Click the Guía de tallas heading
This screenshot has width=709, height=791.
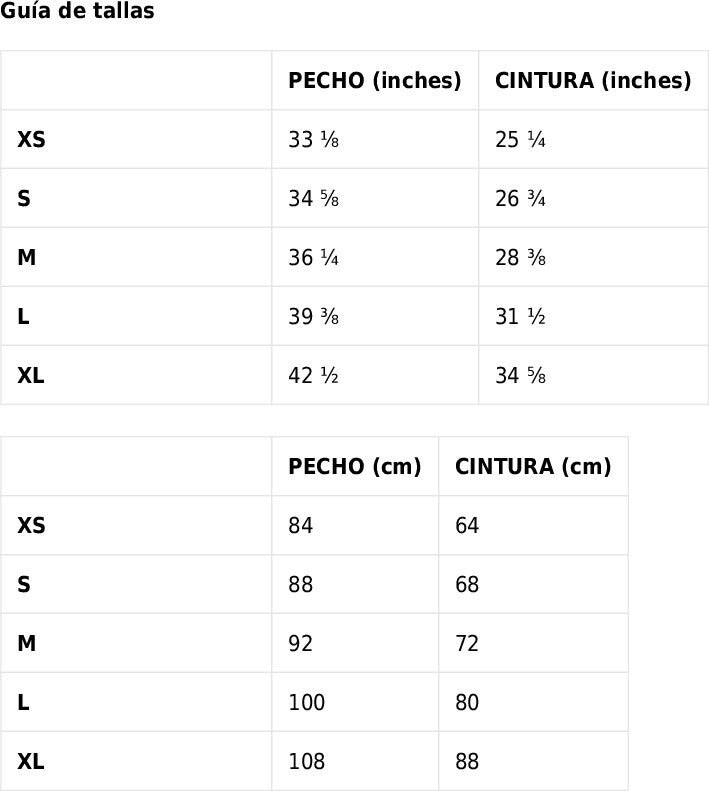click(x=77, y=11)
